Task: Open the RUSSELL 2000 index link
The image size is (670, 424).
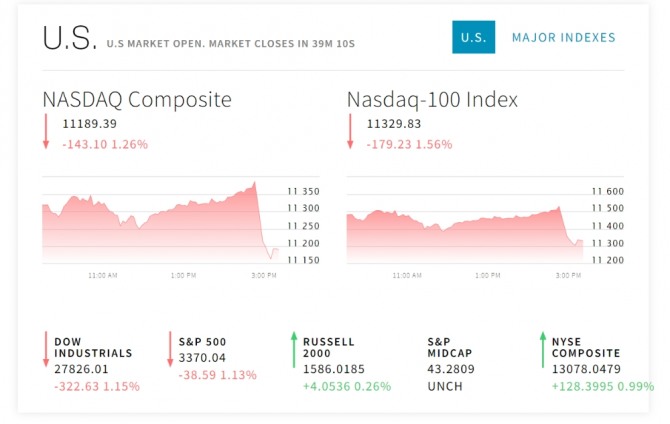Action: click(329, 347)
